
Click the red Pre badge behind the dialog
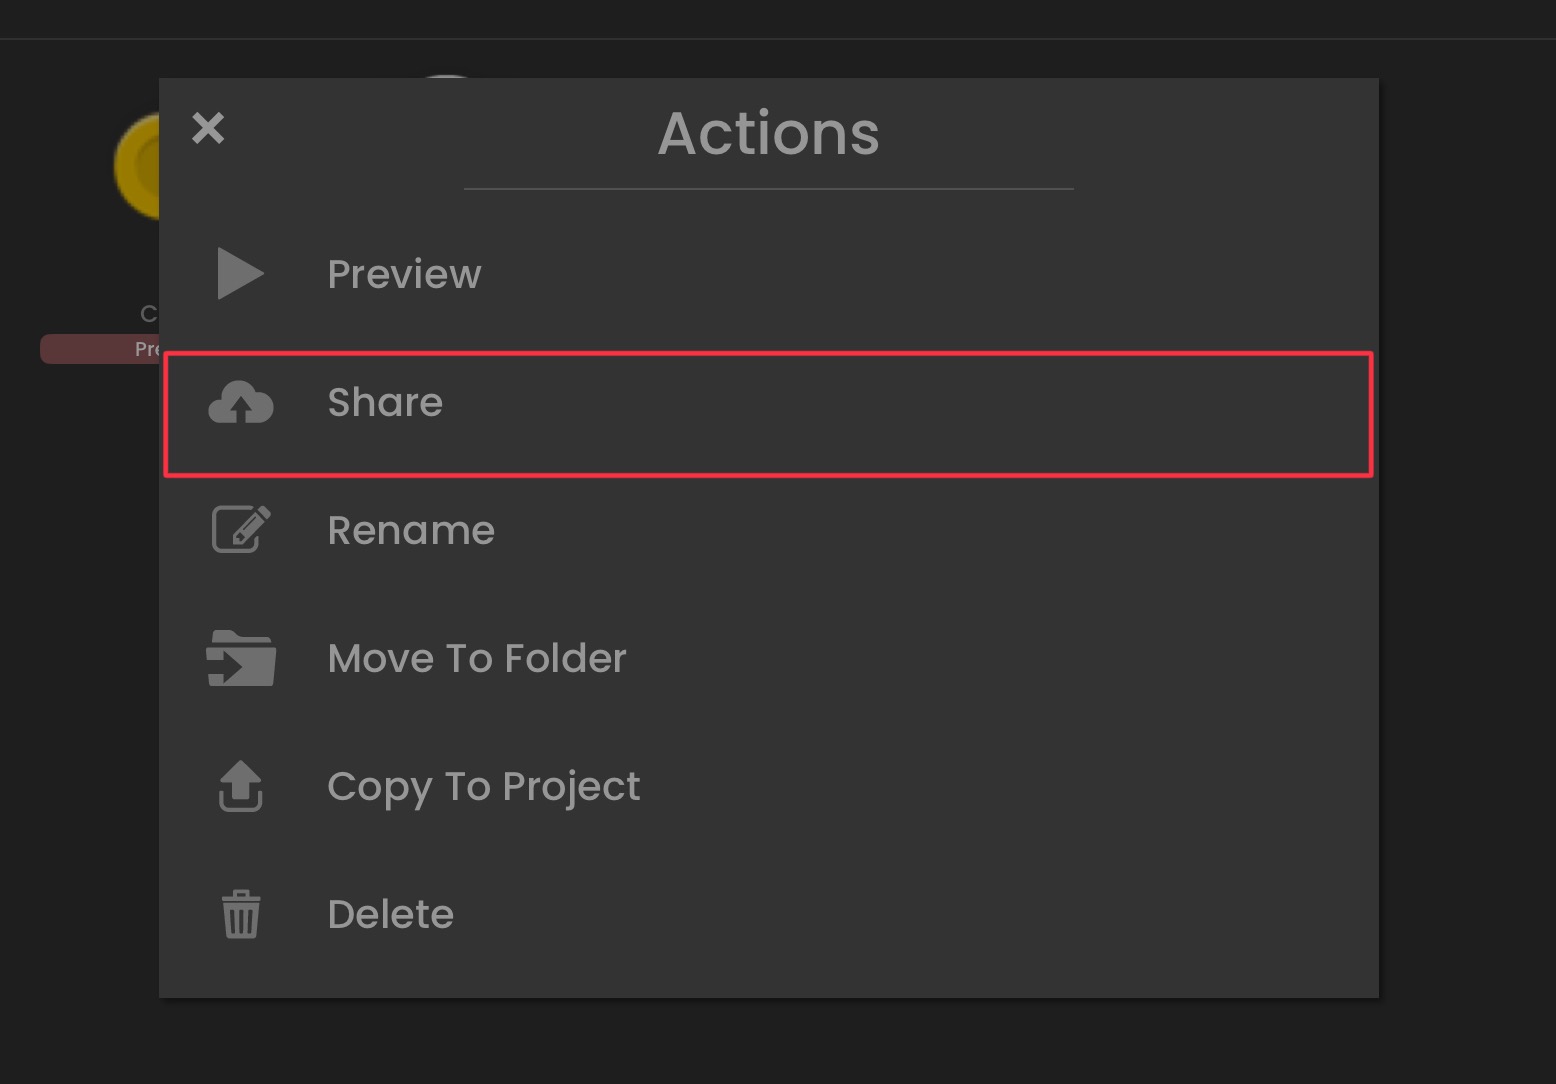[x=100, y=349]
